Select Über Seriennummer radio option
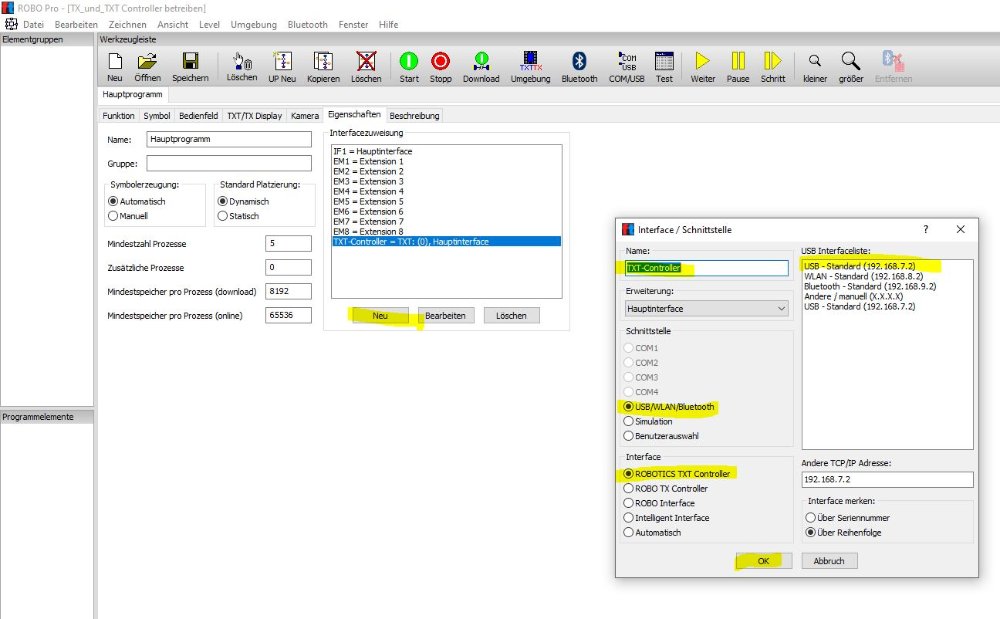 point(811,518)
